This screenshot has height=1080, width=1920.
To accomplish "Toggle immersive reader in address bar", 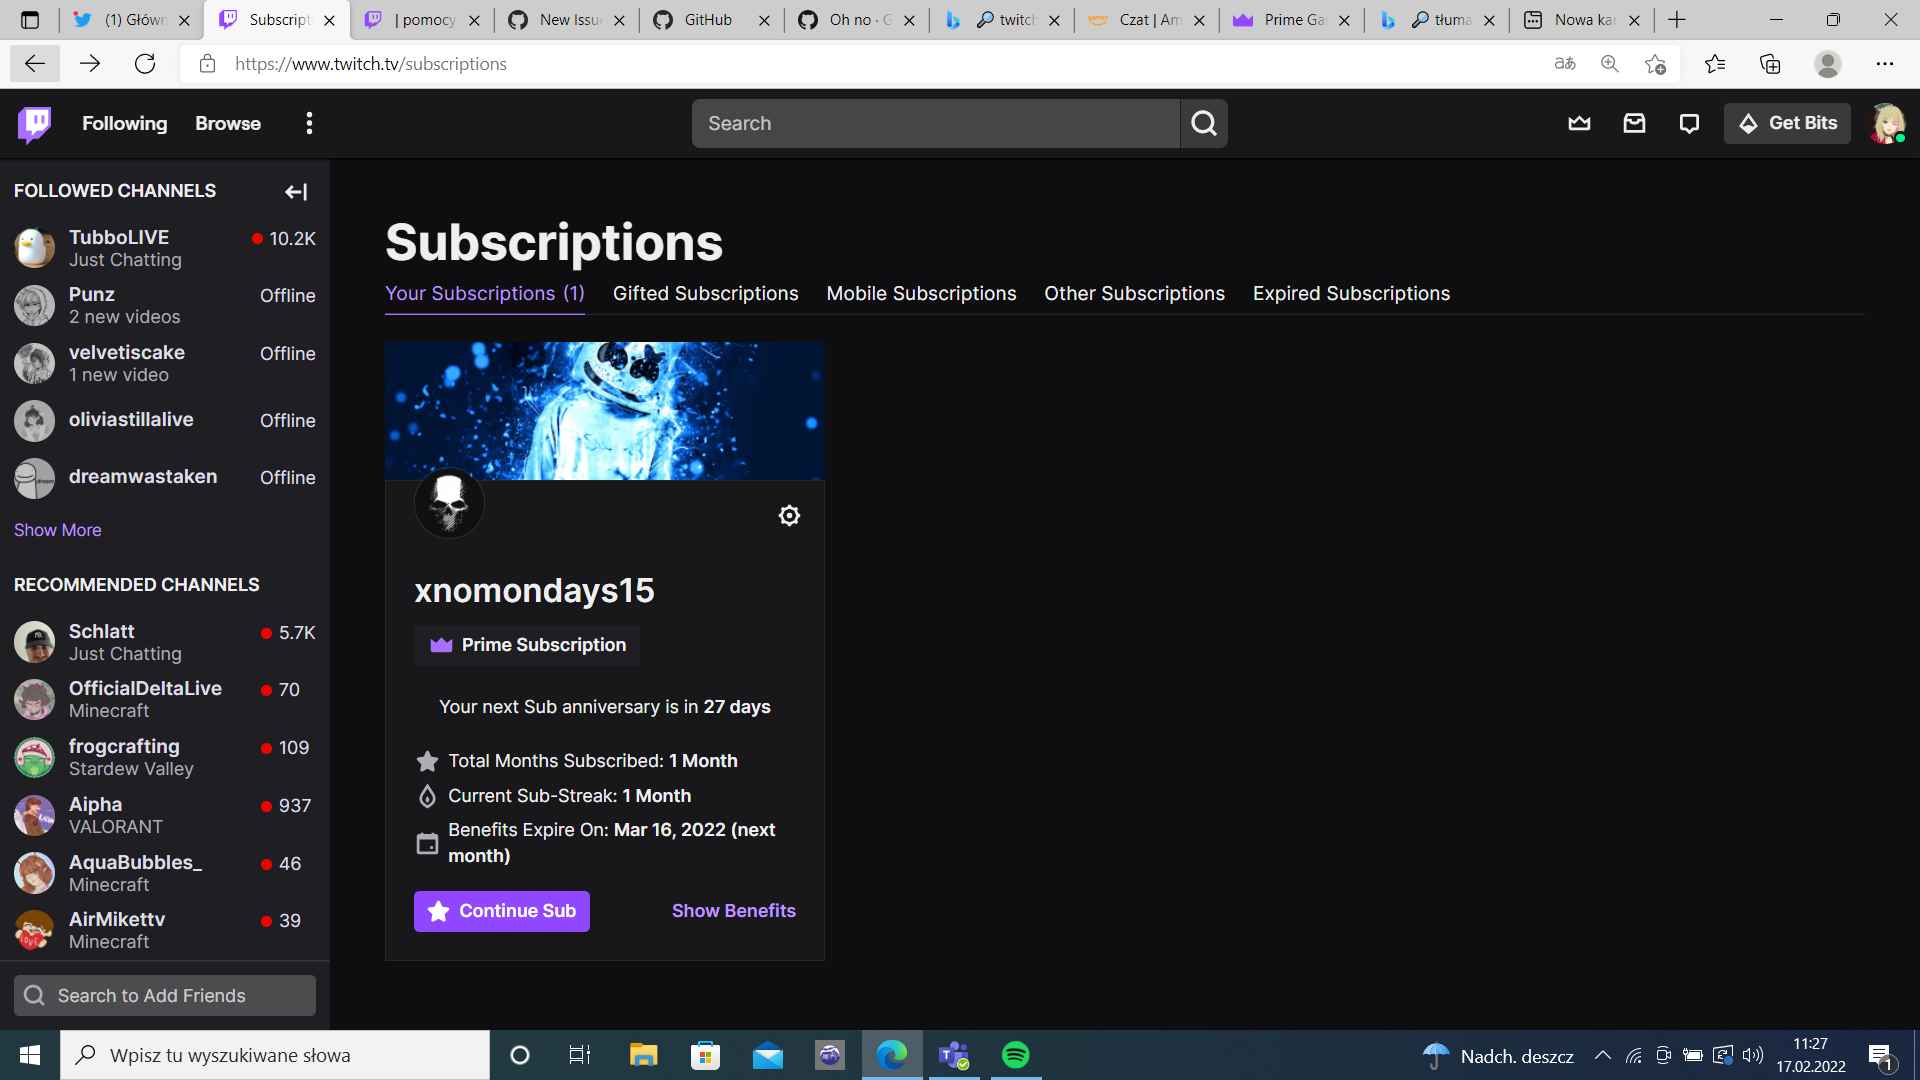I will pyautogui.click(x=1566, y=63).
